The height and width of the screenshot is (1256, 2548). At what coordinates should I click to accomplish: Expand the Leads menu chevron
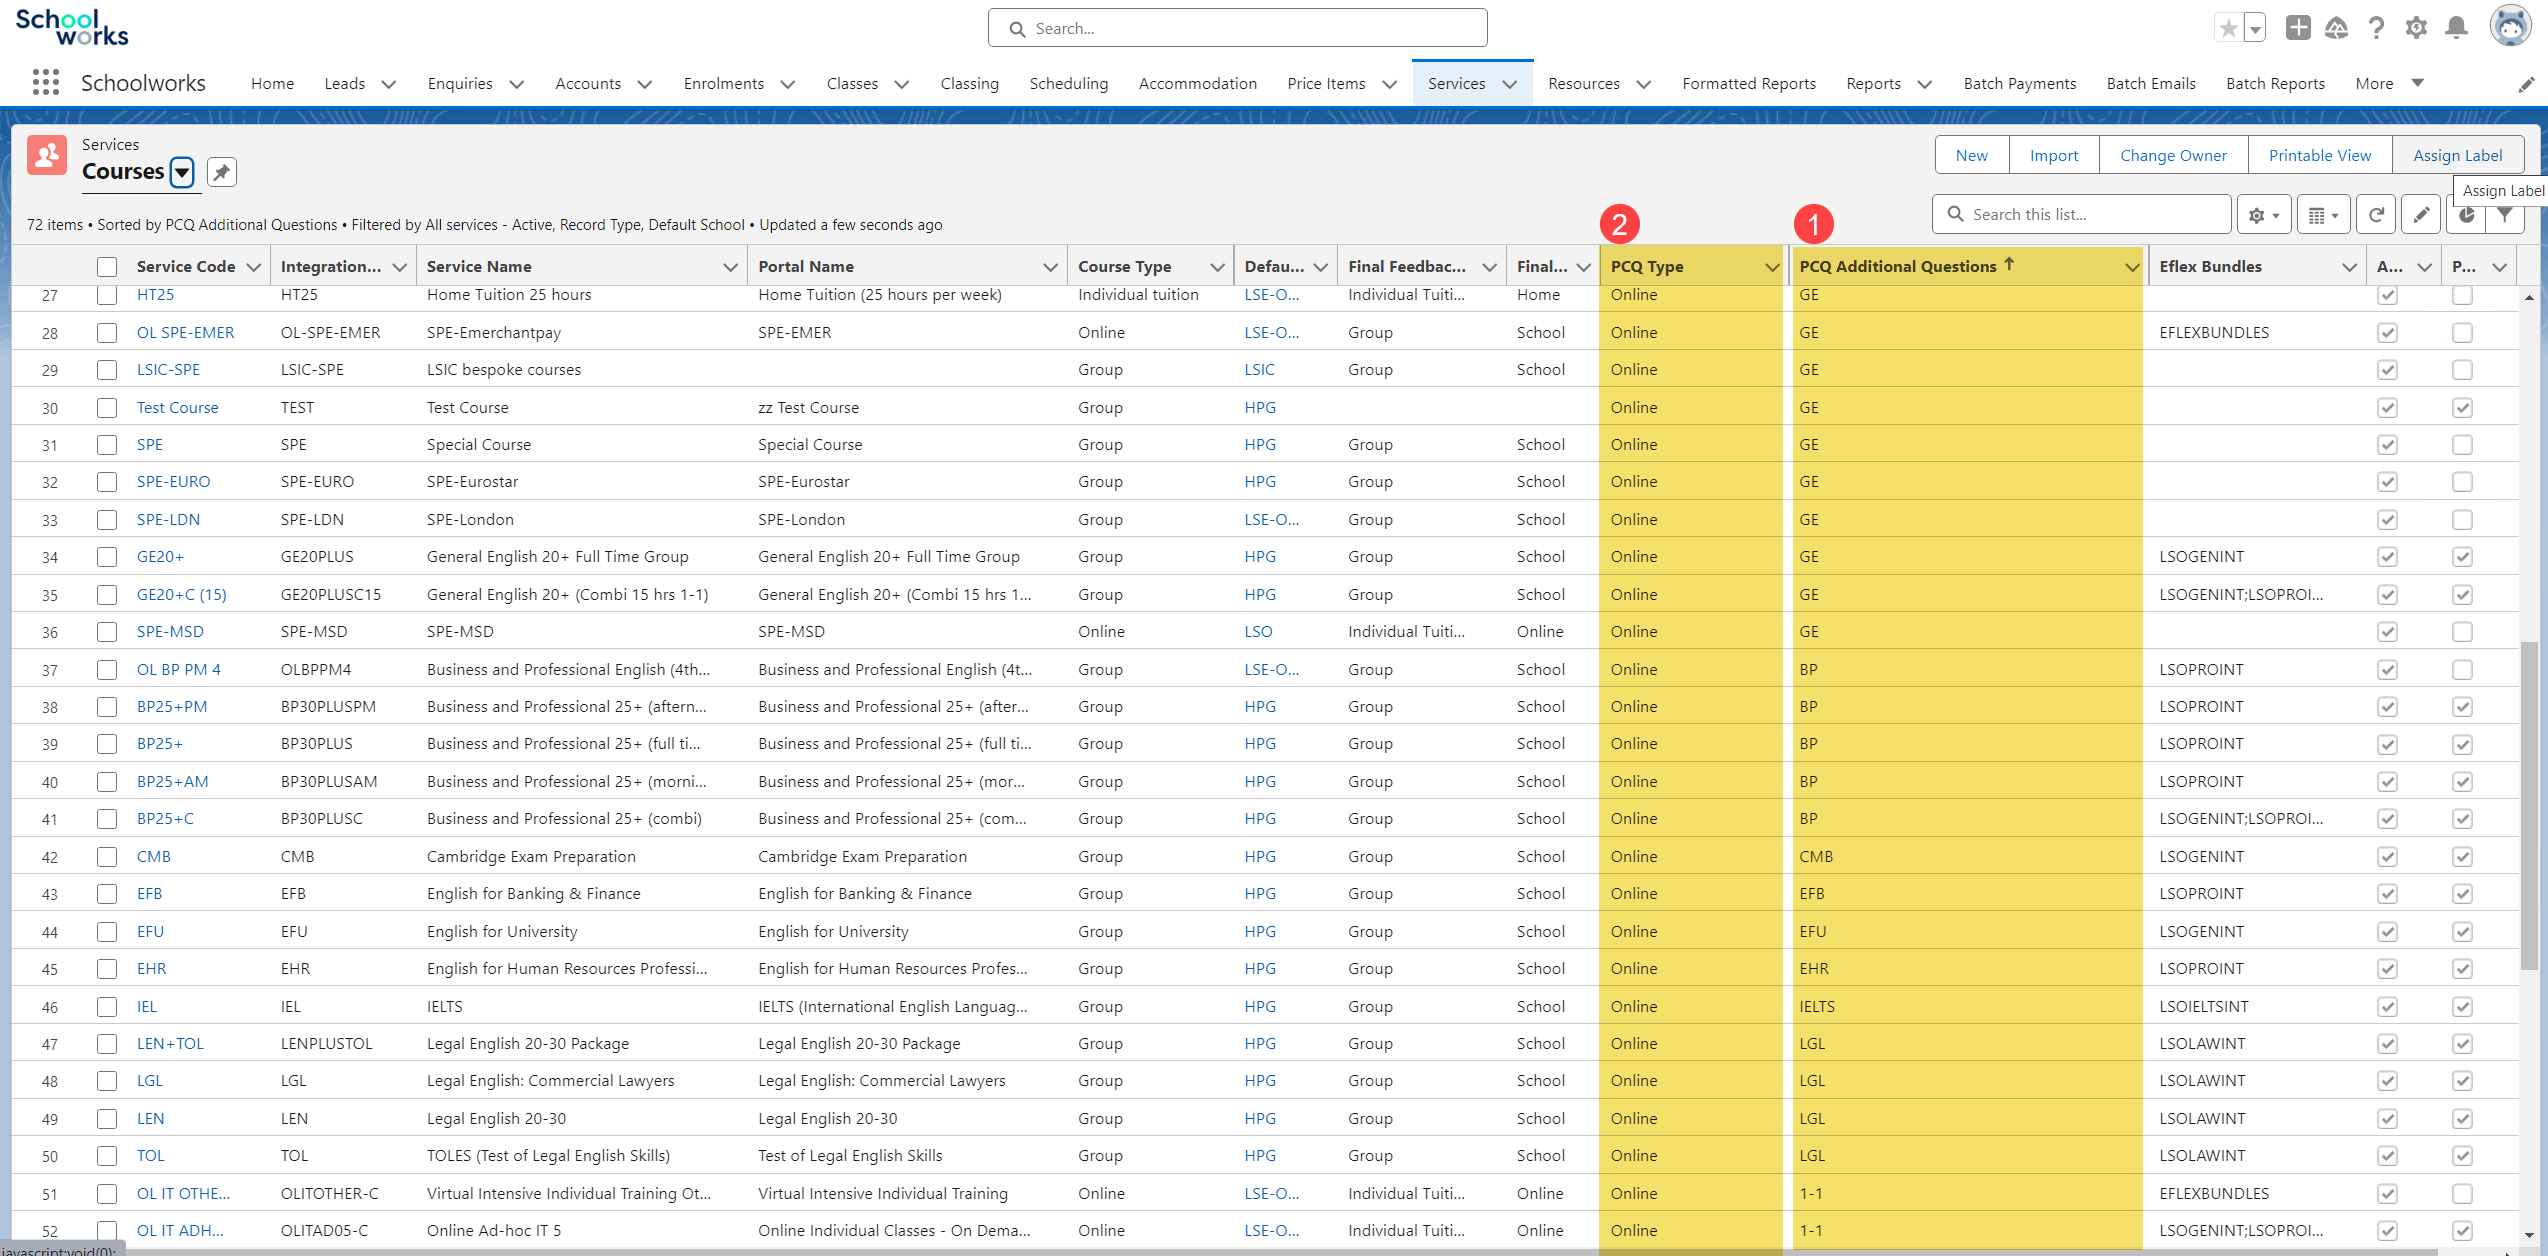[x=389, y=84]
